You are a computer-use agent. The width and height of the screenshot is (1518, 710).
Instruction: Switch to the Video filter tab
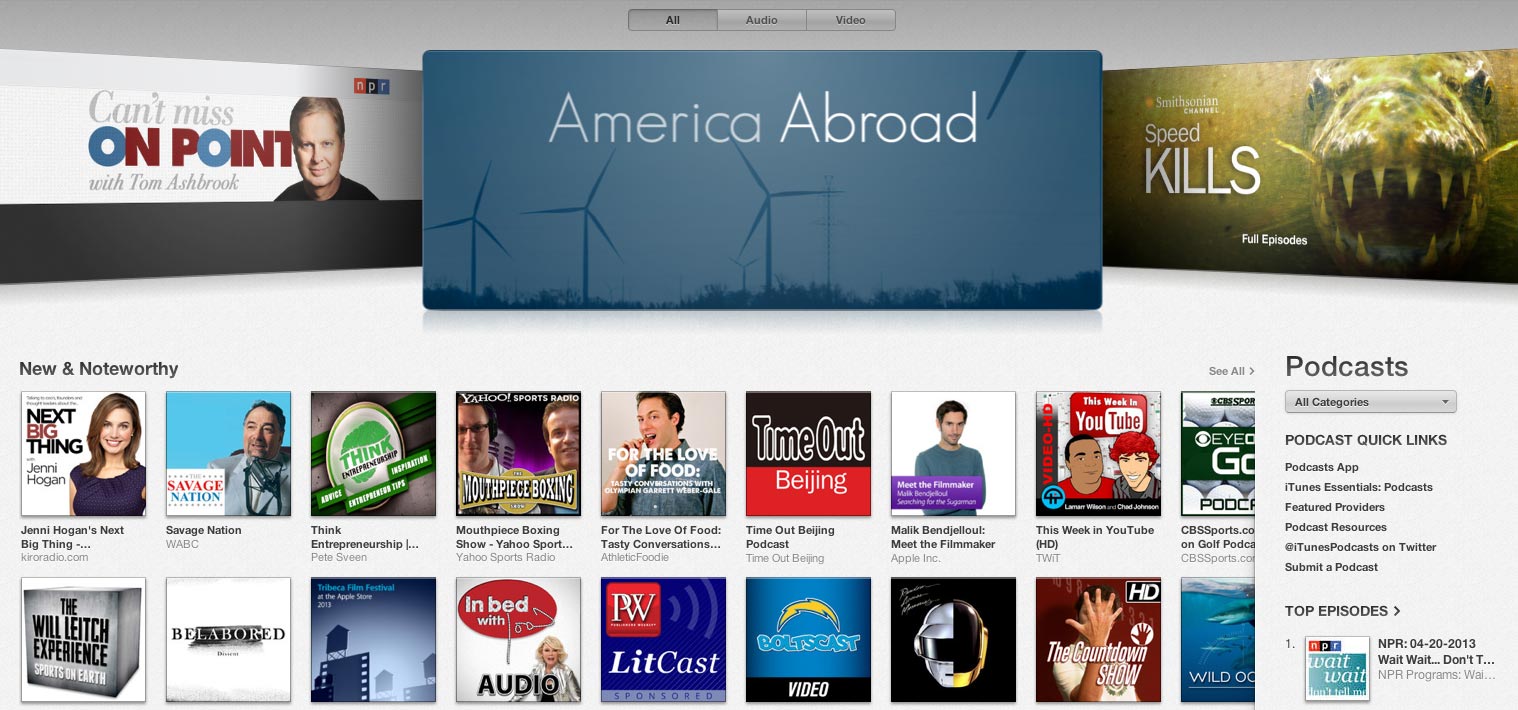pos(851,20)
